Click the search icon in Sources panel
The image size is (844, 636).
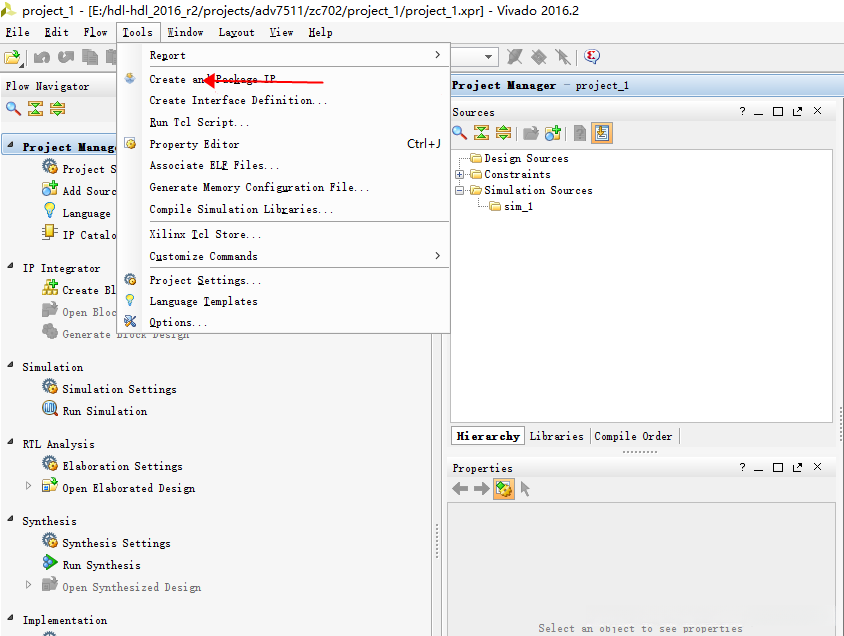(460, 133)
